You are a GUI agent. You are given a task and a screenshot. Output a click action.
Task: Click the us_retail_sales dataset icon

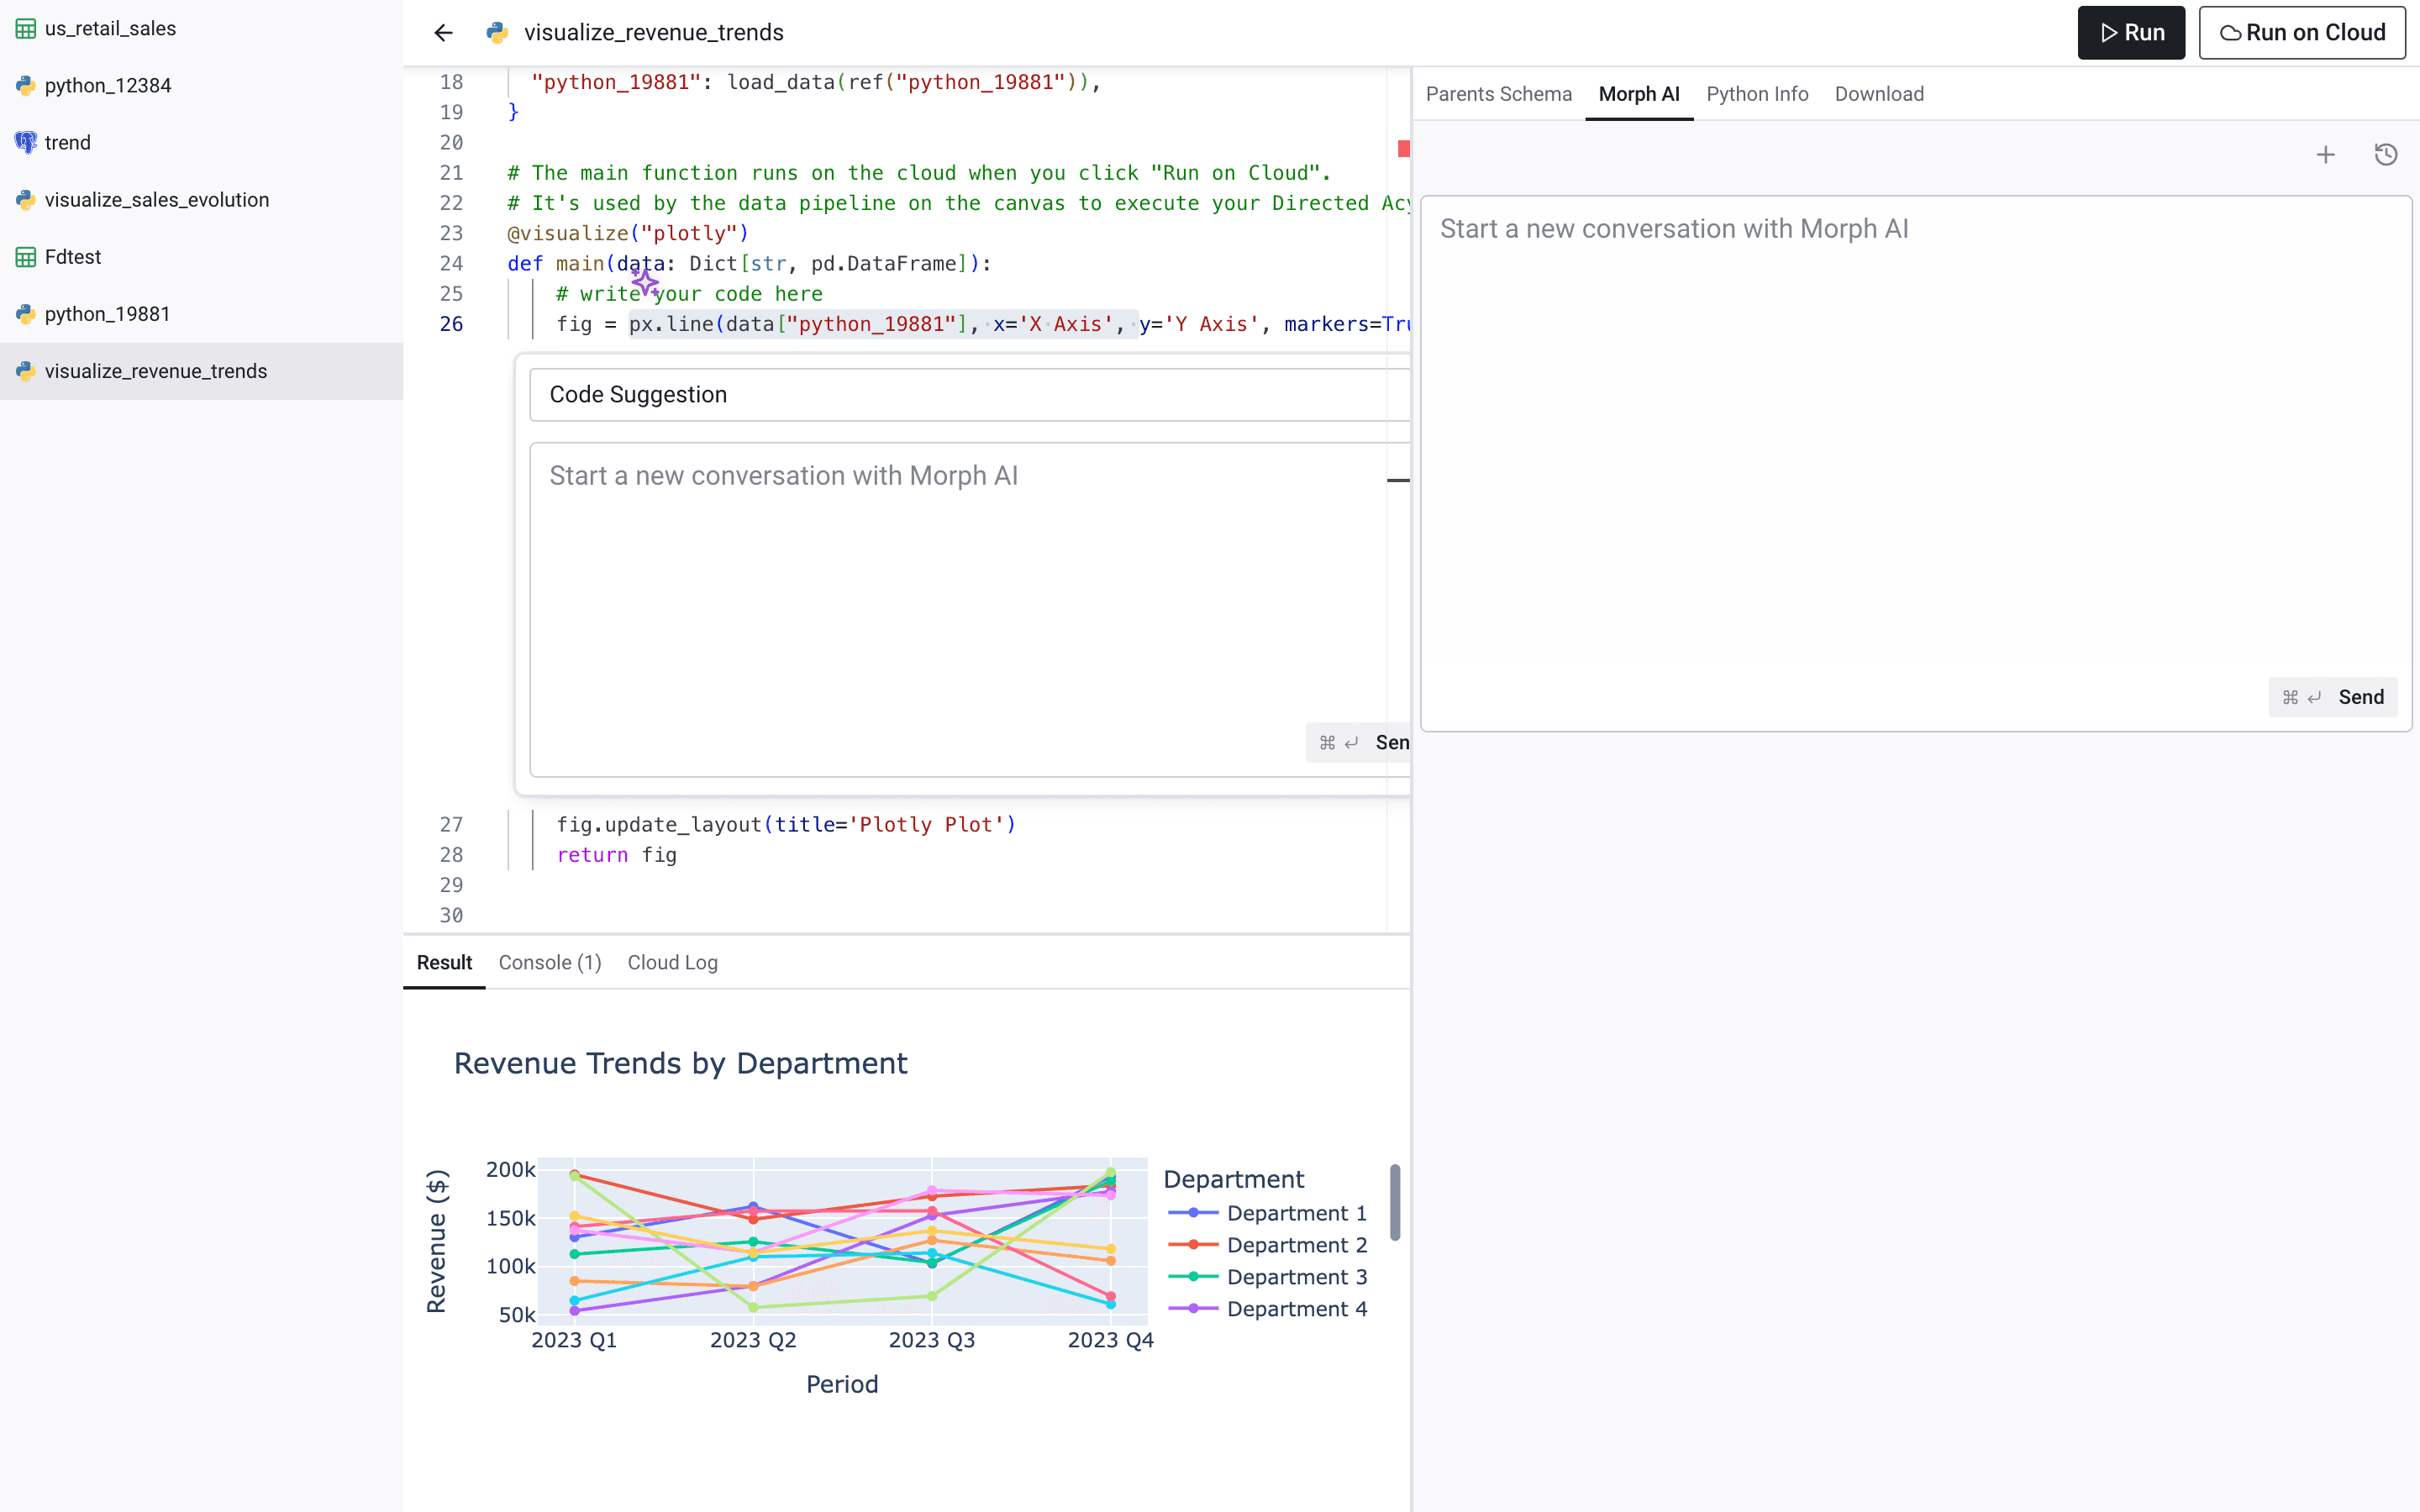coord(24,28)
